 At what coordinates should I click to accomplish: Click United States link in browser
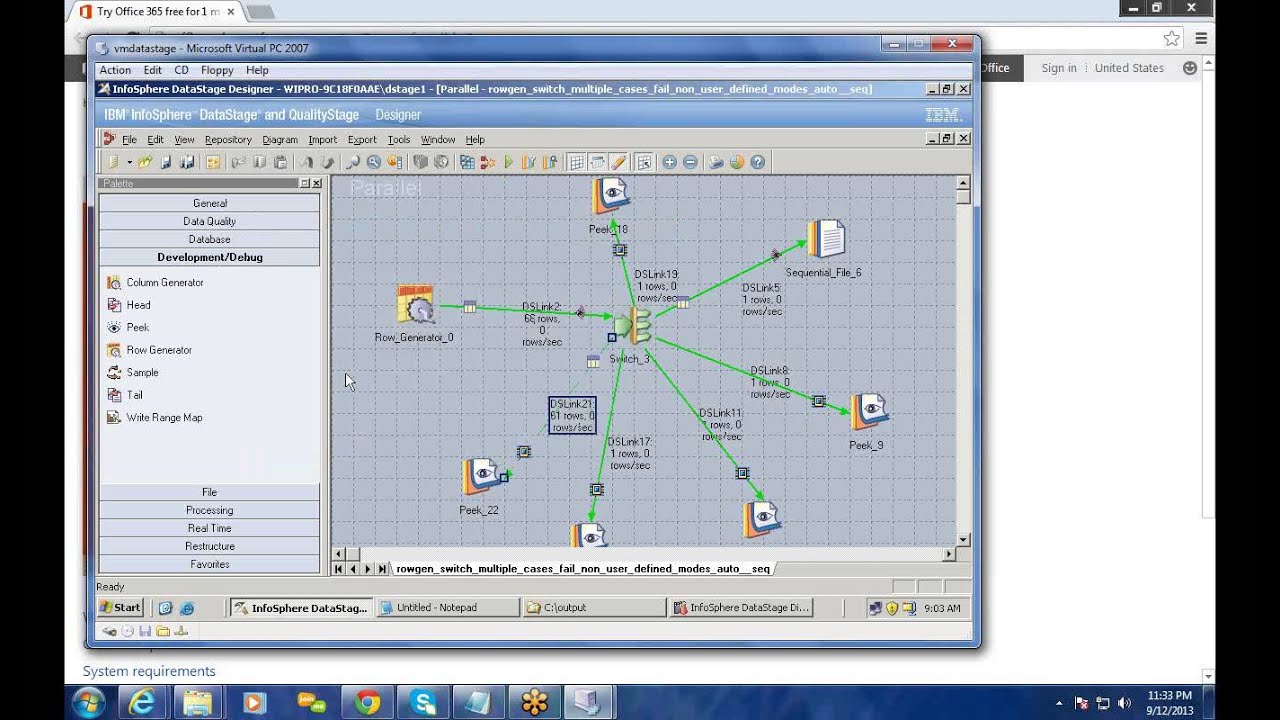point(1129,68)
